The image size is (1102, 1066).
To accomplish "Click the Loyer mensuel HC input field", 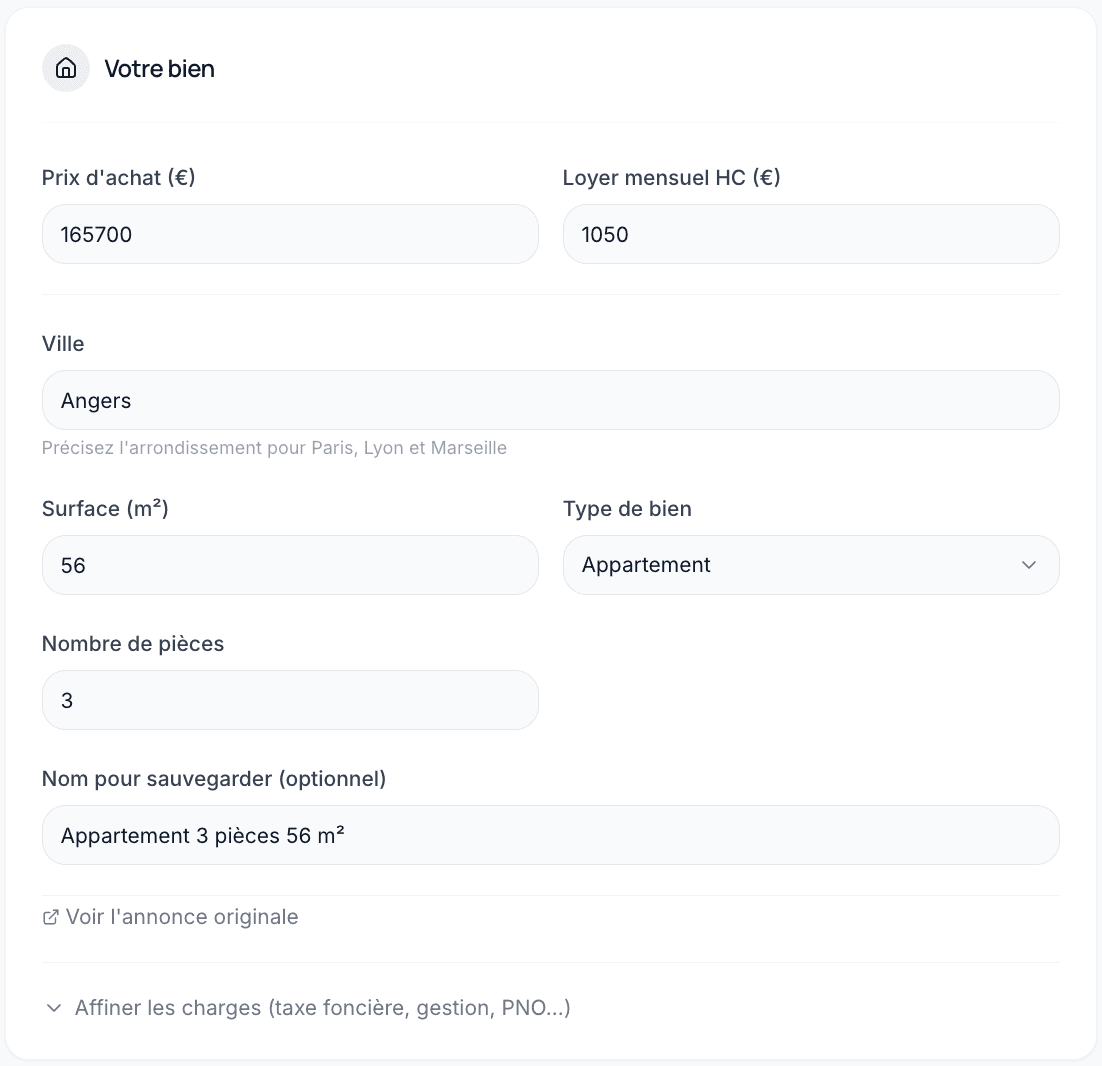I will pos(810,234).
